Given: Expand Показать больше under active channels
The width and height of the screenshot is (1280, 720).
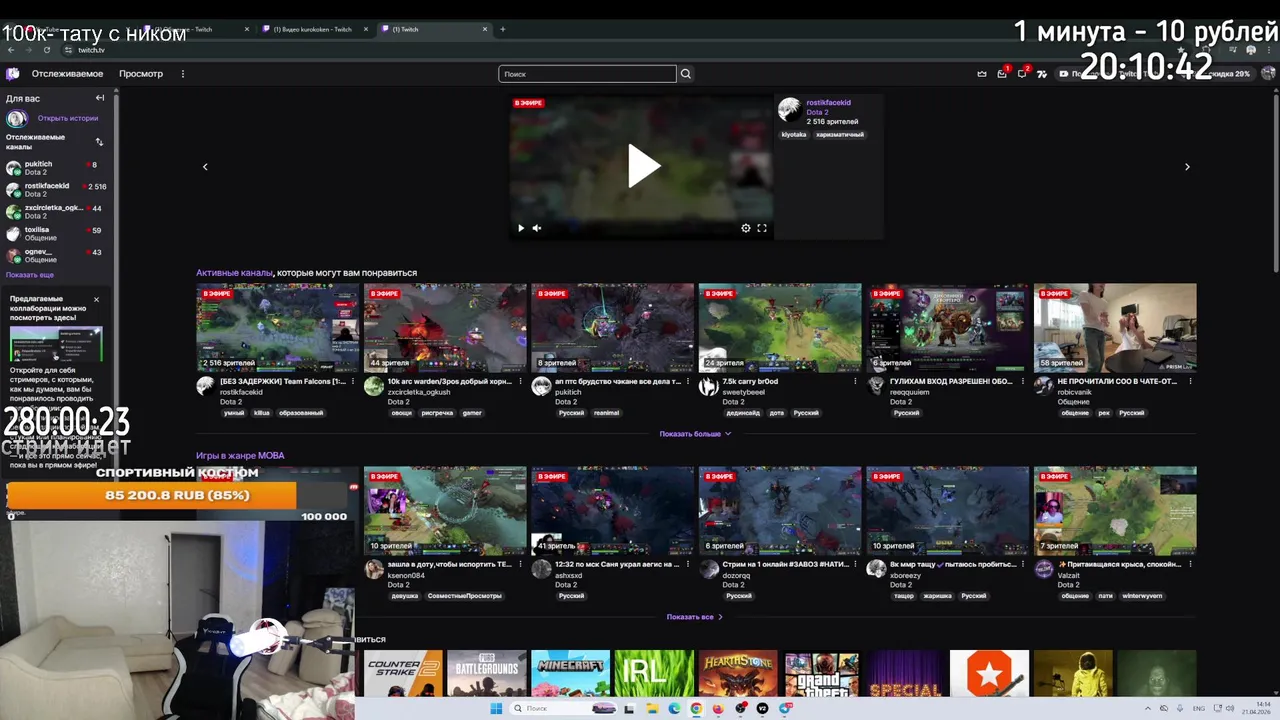Looking at the screenshot, I should click(x=695, y=434).
